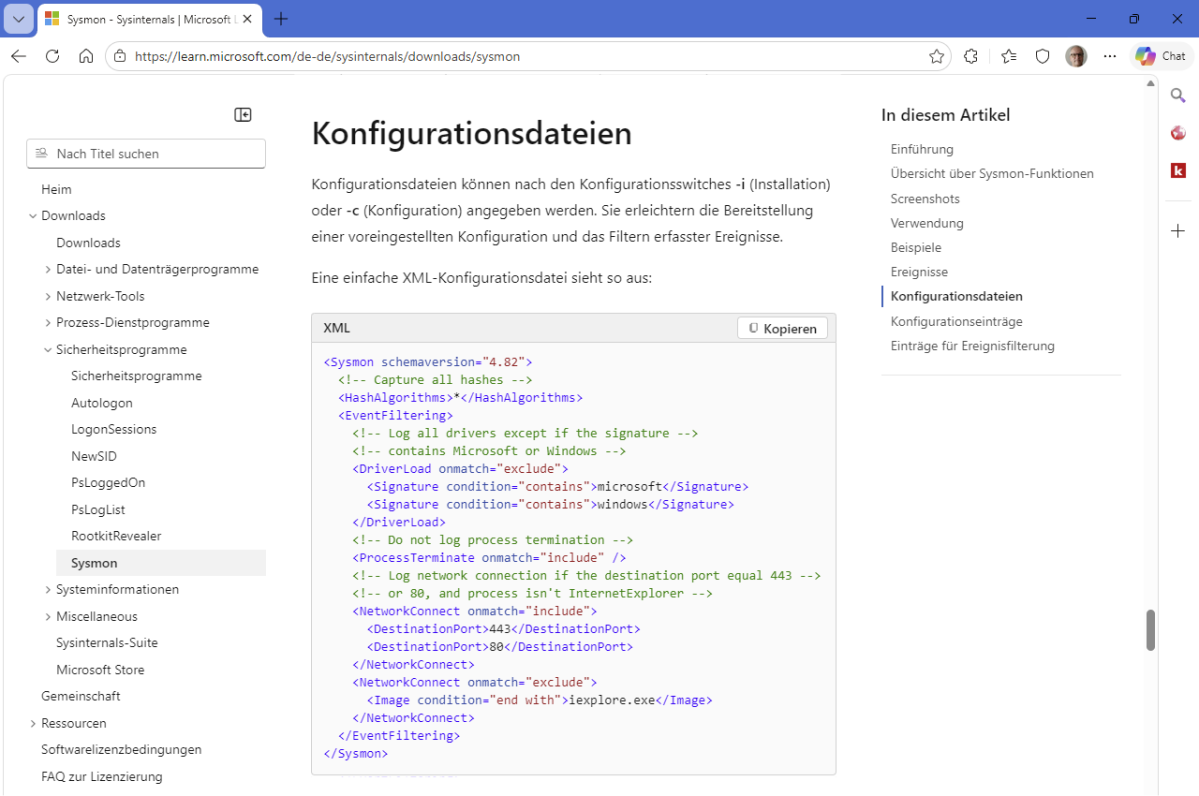Jump to Beispiele section

(915, 248)
